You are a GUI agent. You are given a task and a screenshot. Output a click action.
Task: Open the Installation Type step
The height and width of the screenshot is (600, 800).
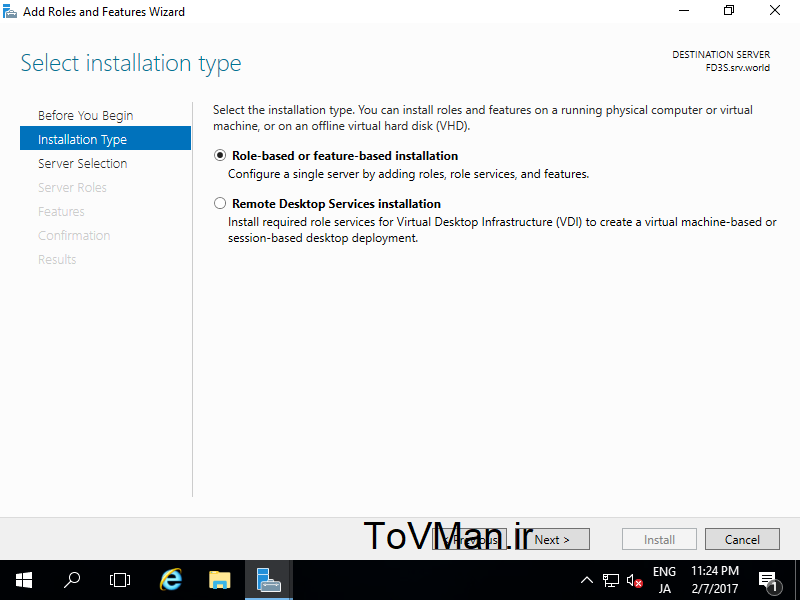pyautogui.click(x=105, y=138)
